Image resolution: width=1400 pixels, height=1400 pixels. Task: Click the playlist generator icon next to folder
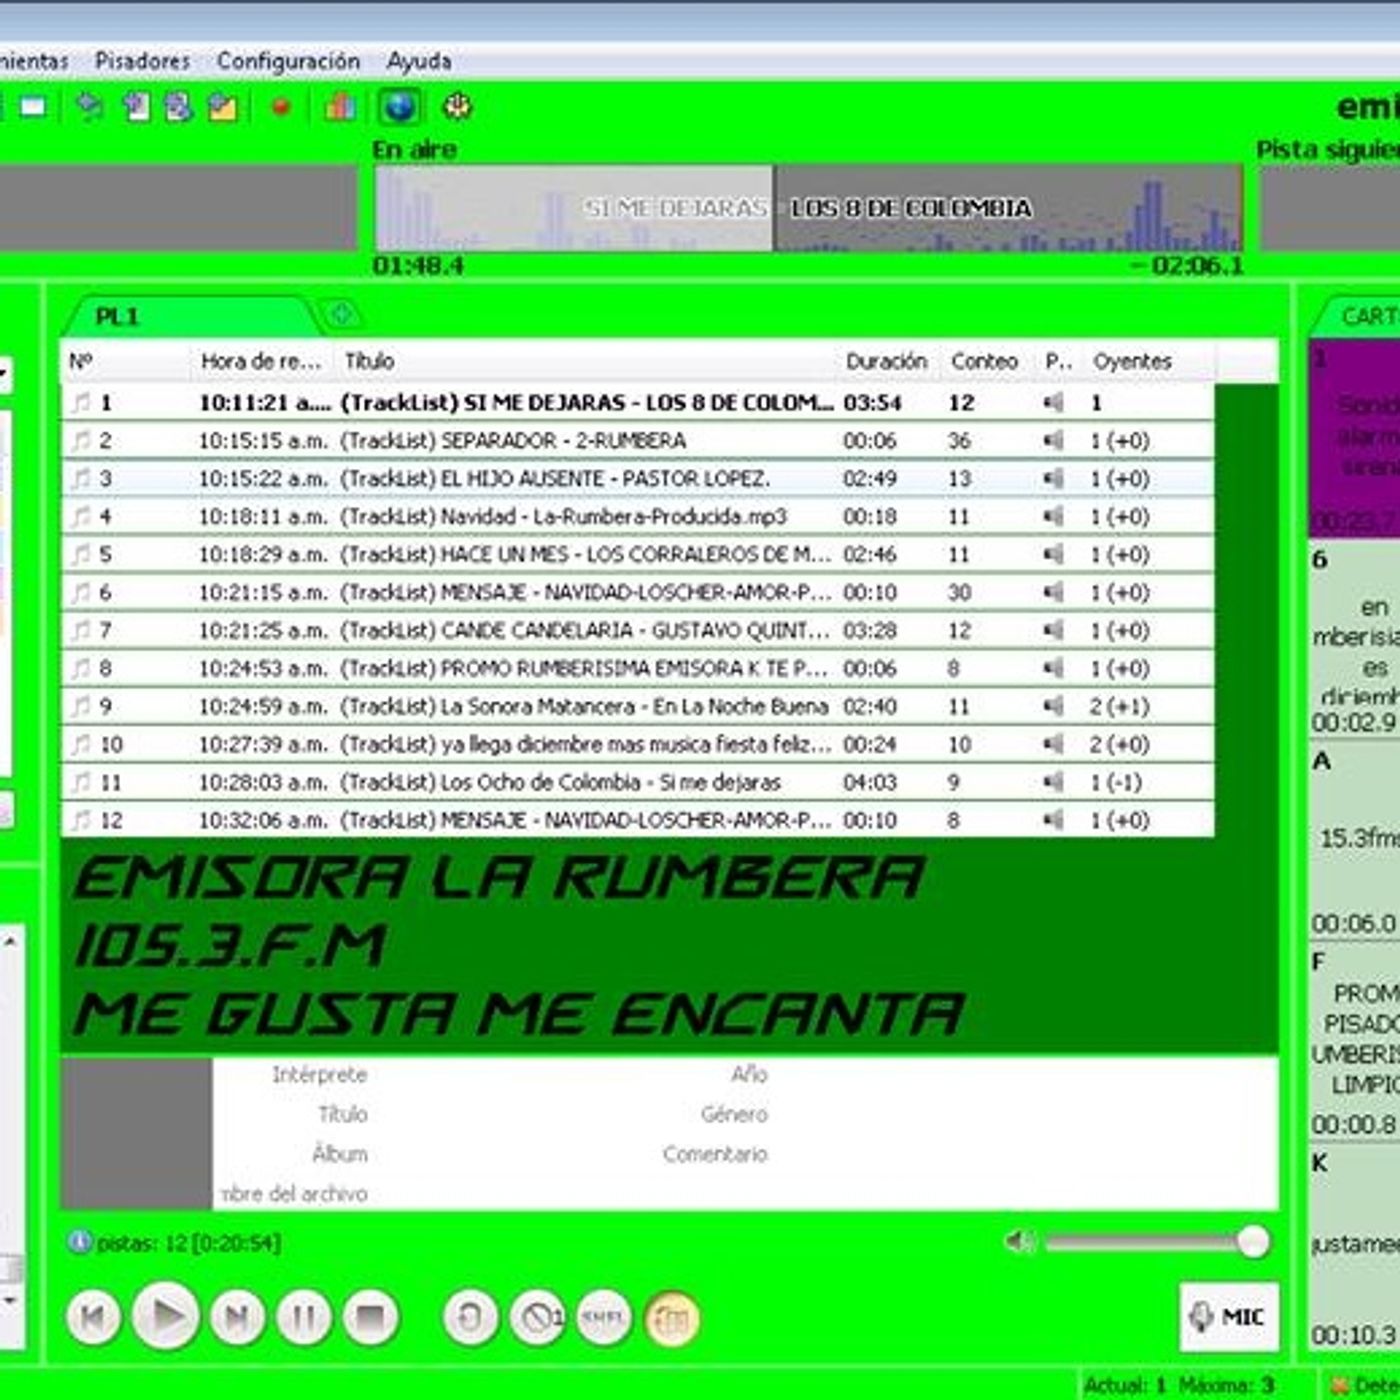[x=179, y=107]
